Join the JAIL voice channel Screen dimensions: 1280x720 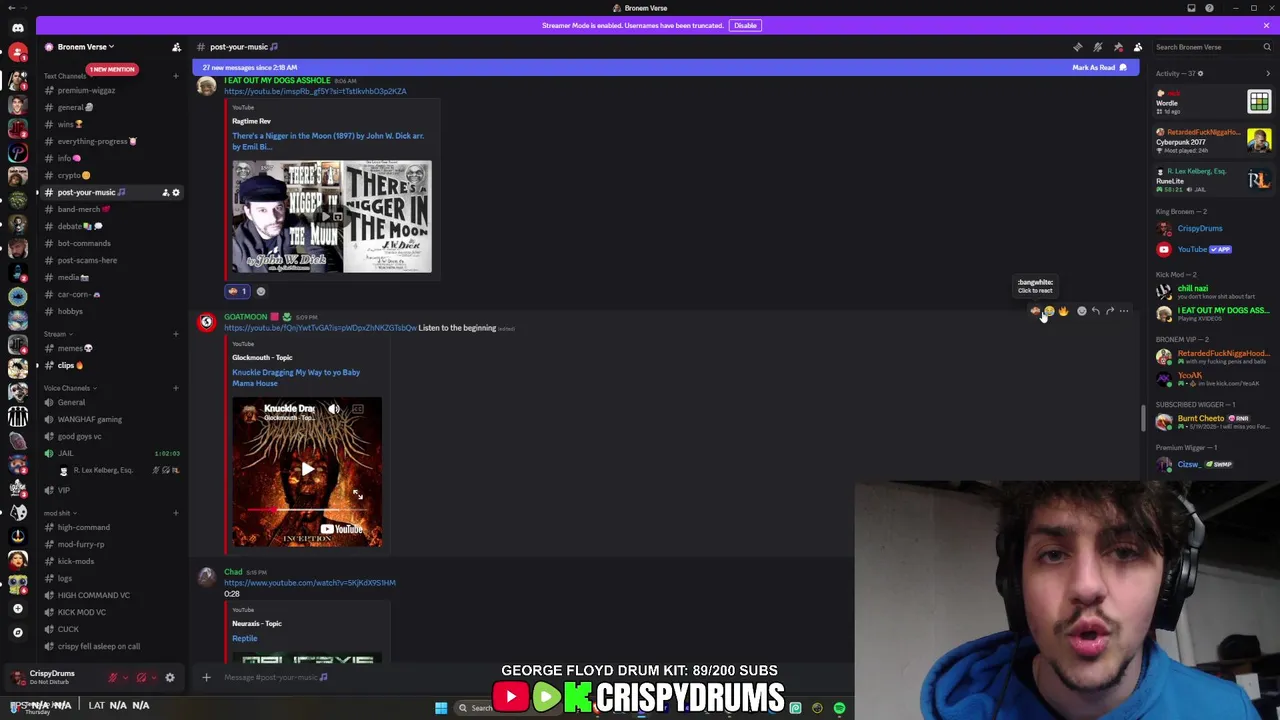tap(112, 453)
